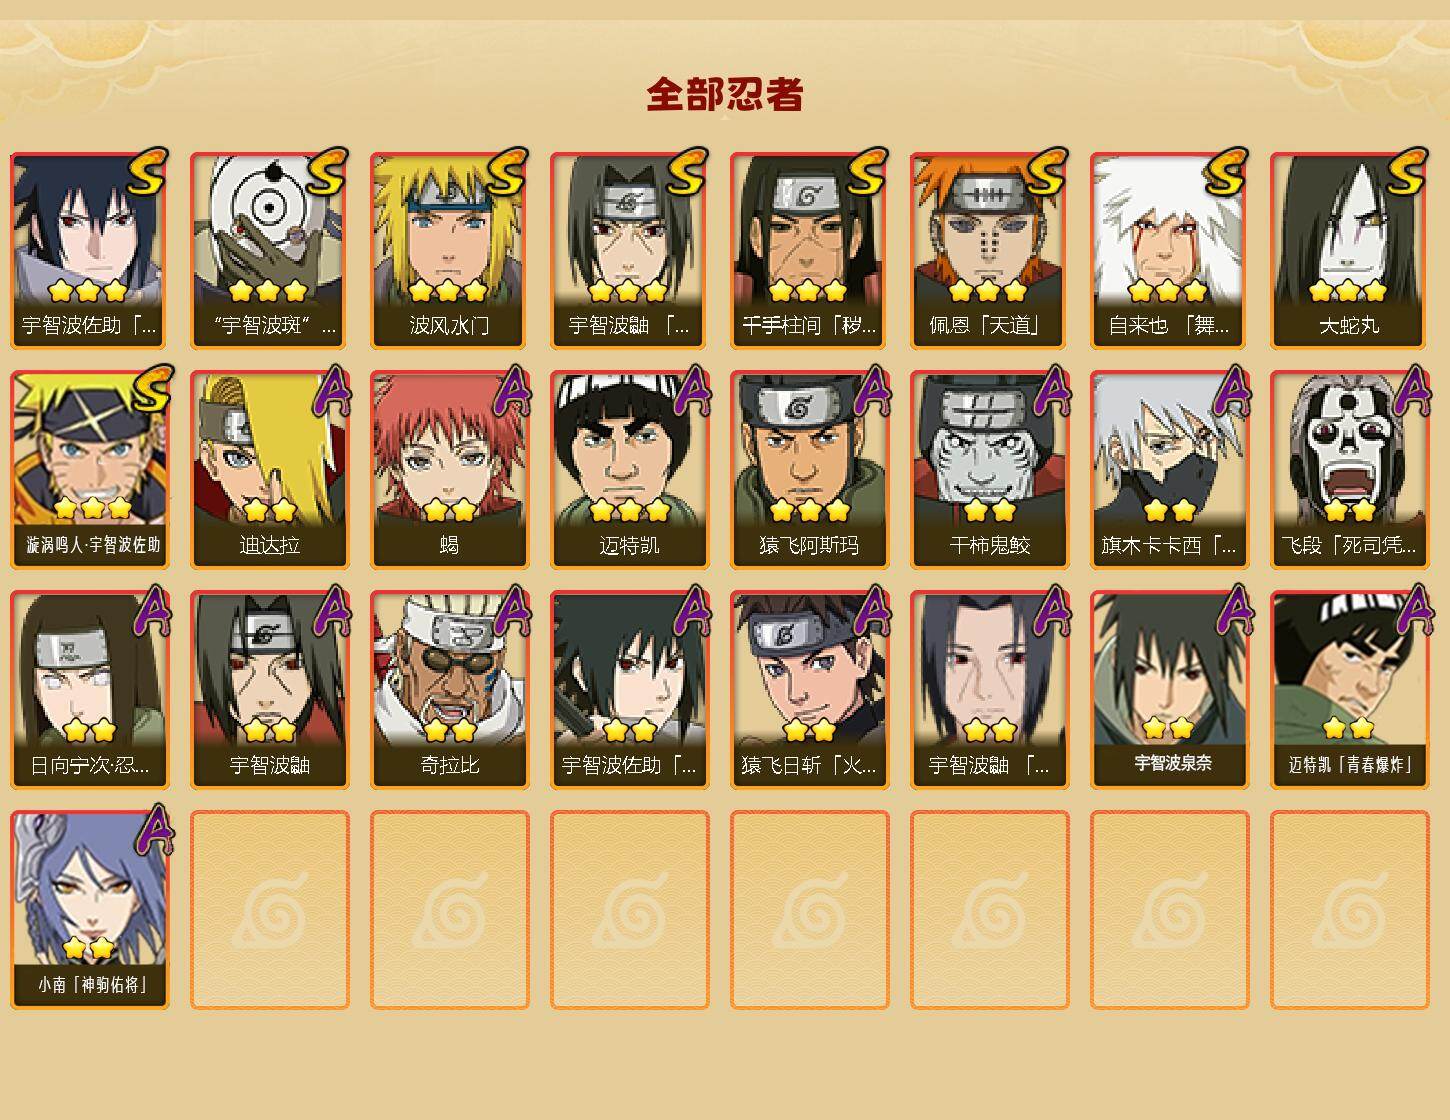The height and width of the screenshot is (1120, 1450).
Task: Select the 波风水门 ninja card
Action: pos(449,250)
